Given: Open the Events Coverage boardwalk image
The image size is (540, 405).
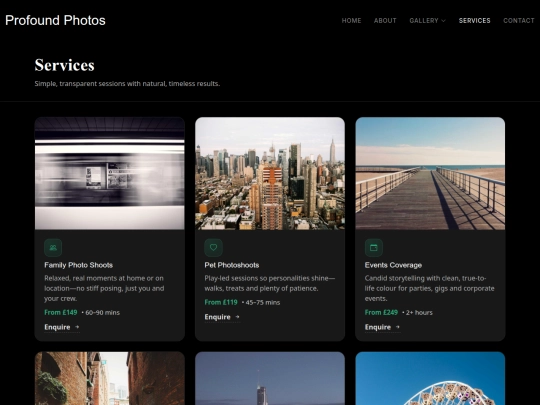Looking at the screenshot, I should [x=430, y=173].
